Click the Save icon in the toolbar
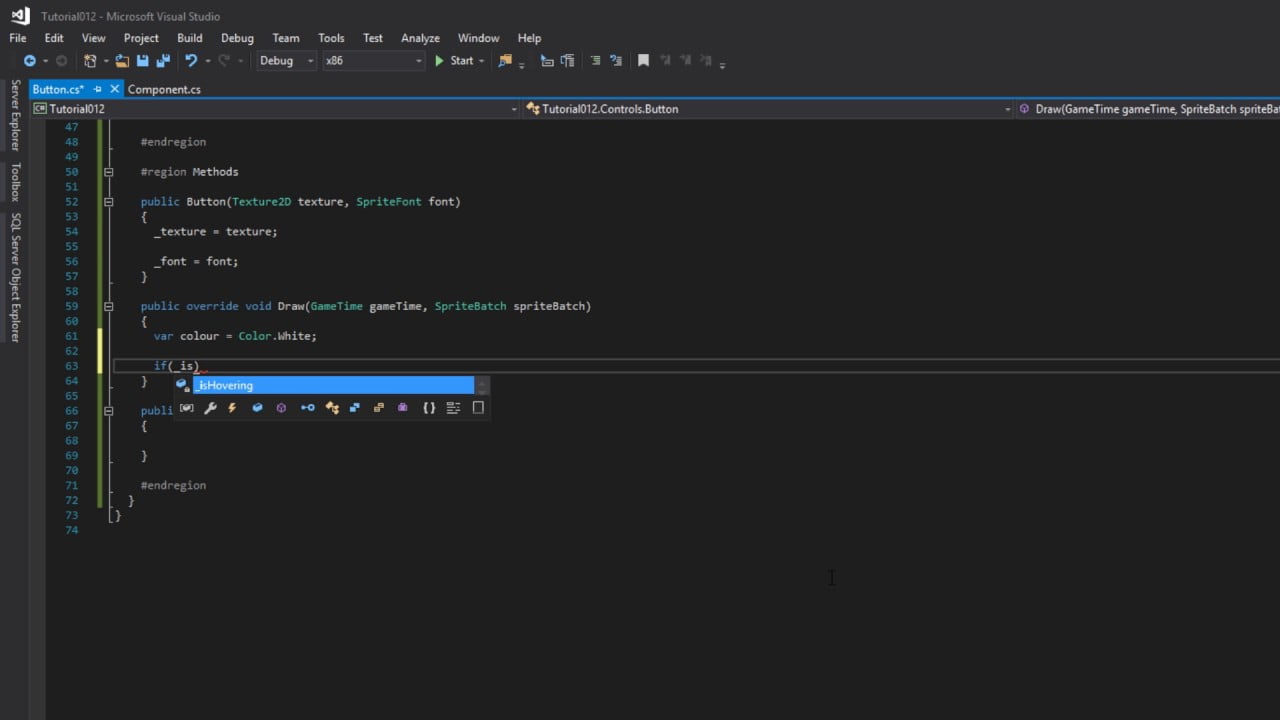The height and width of the screenshot is (720, 1280). click(143, 61)
